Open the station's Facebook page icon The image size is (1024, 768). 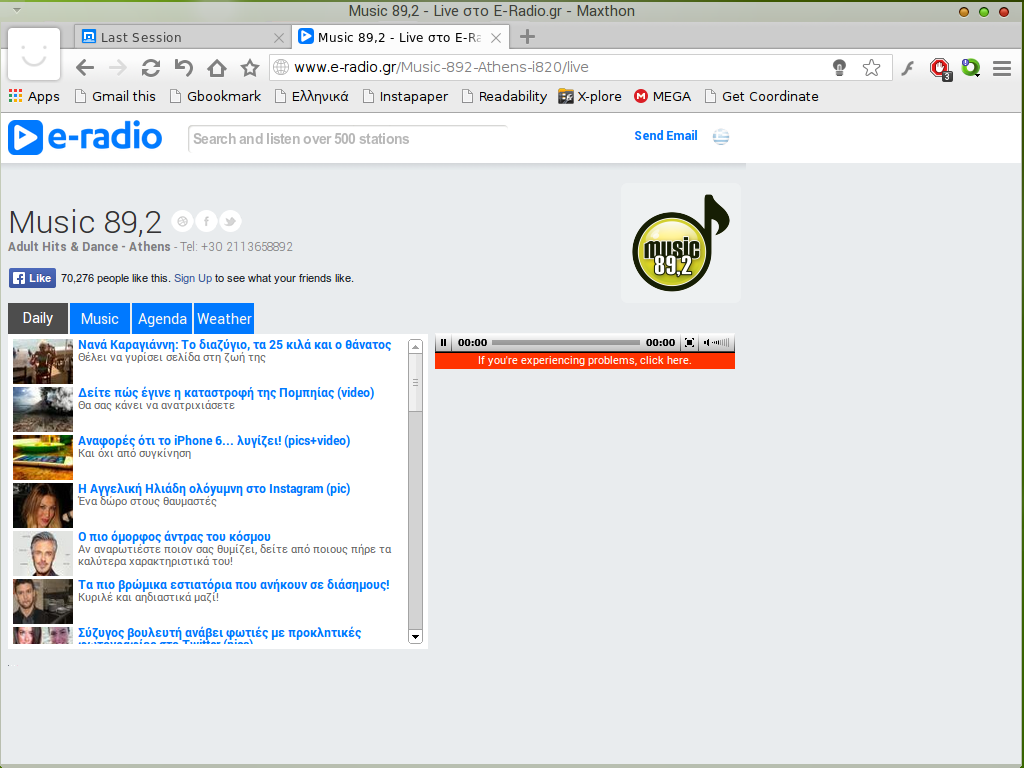coord(206,221)
